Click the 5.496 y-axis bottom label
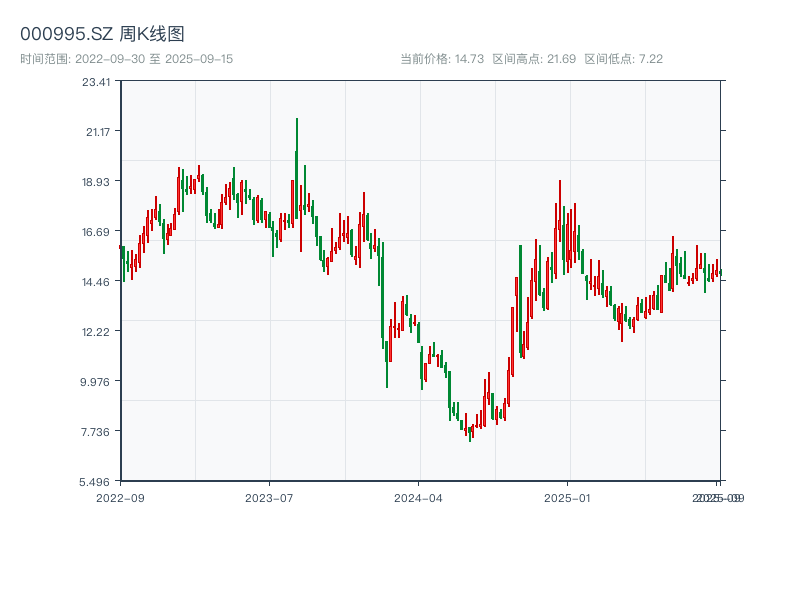Image resolution: width=800 pixels, height=600 pixels. point(97,481)
